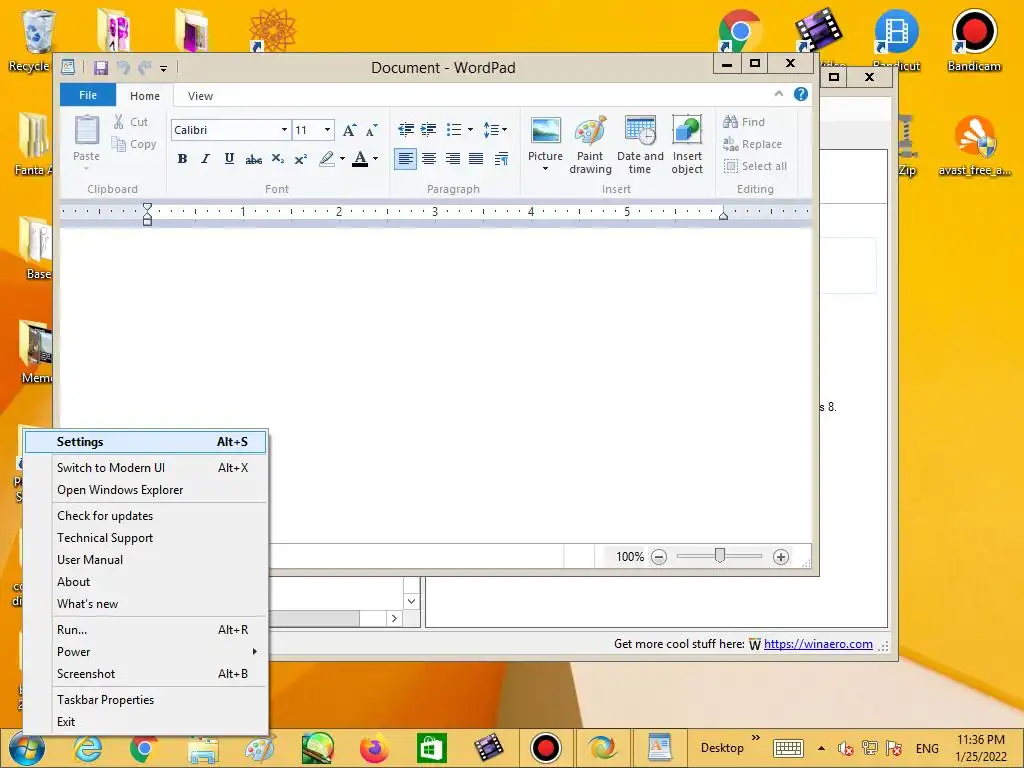Expand the Power submenu
The height and width of the screenshot is (768, 1024).
click(x=146, y=652)
